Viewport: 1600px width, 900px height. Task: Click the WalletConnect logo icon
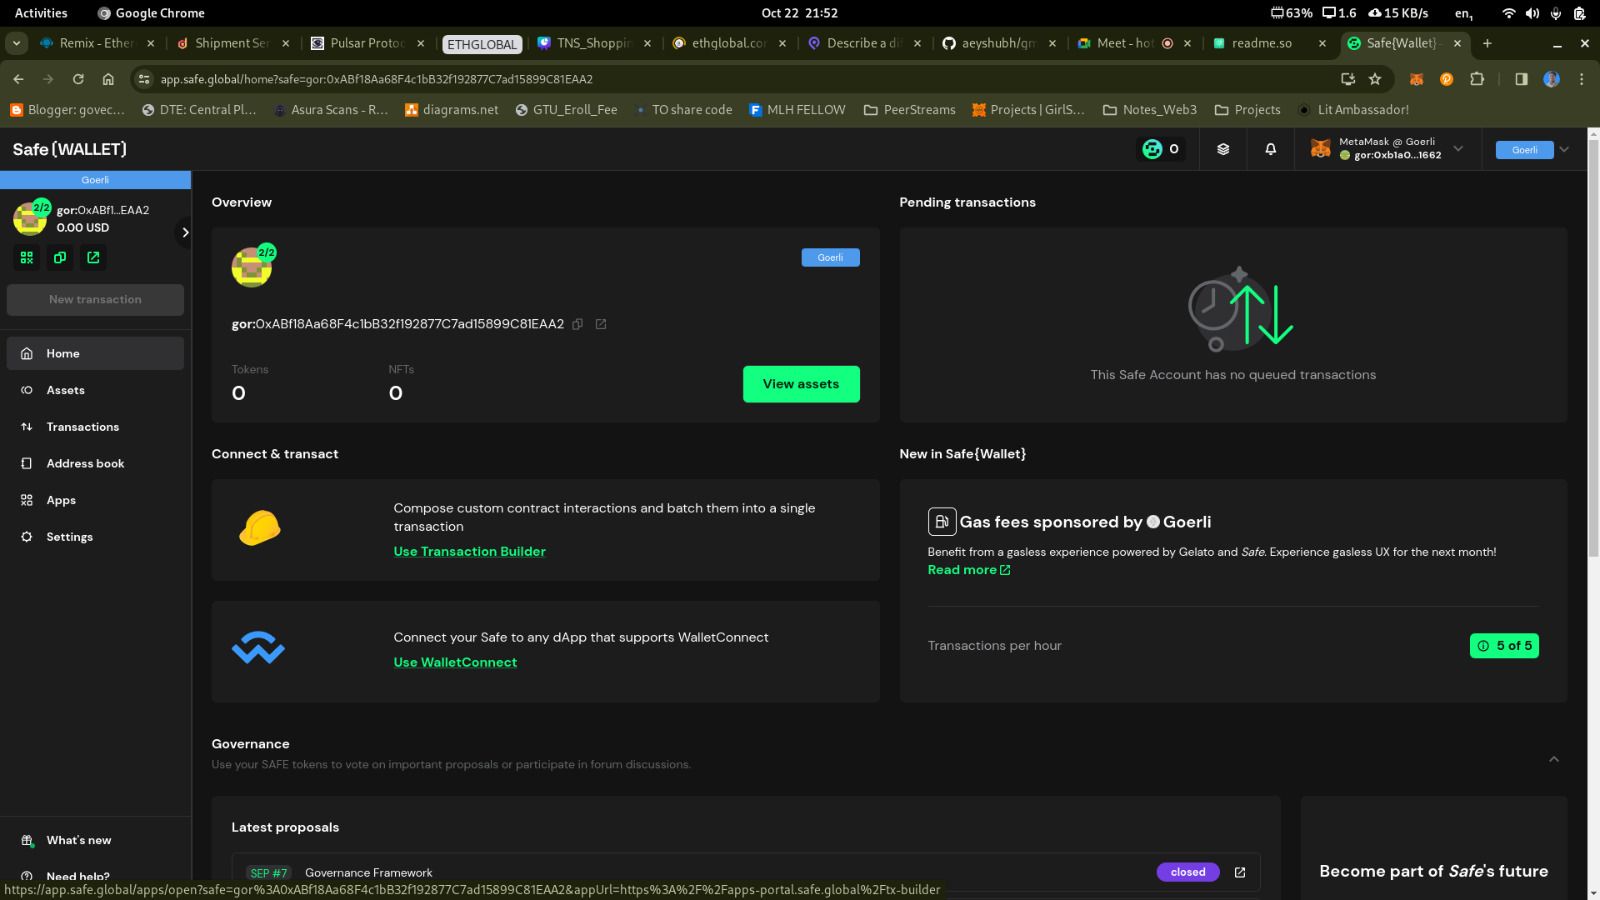coord(258,648)
